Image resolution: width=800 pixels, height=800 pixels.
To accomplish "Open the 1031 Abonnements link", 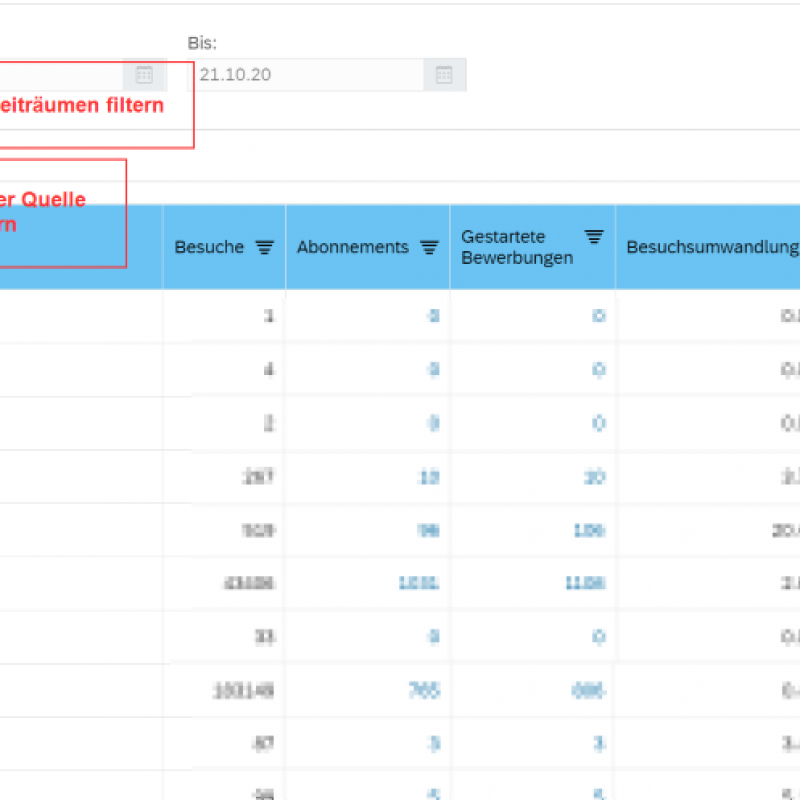I will [x=419, y=583].
